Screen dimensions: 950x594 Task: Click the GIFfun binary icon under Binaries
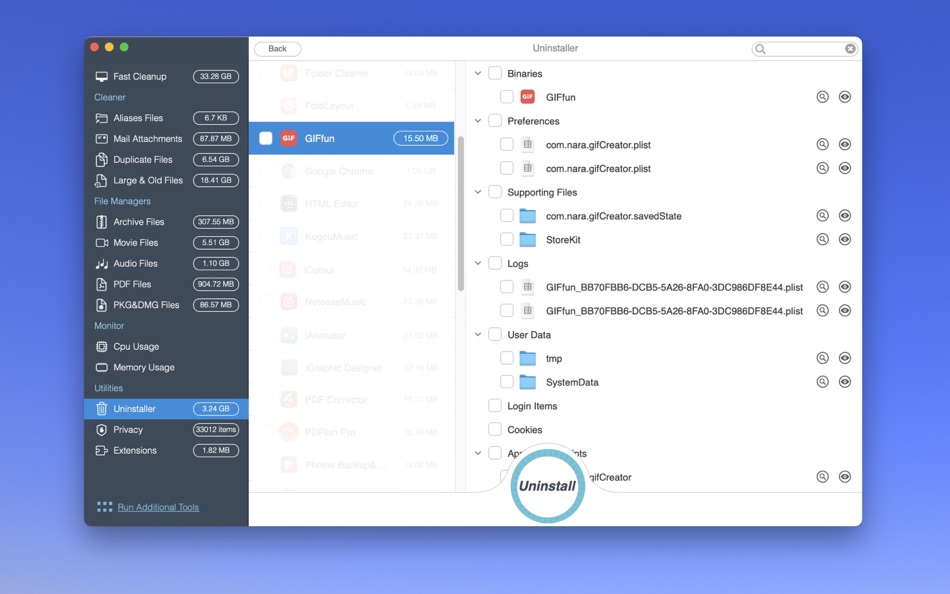(x=528, y=97)
